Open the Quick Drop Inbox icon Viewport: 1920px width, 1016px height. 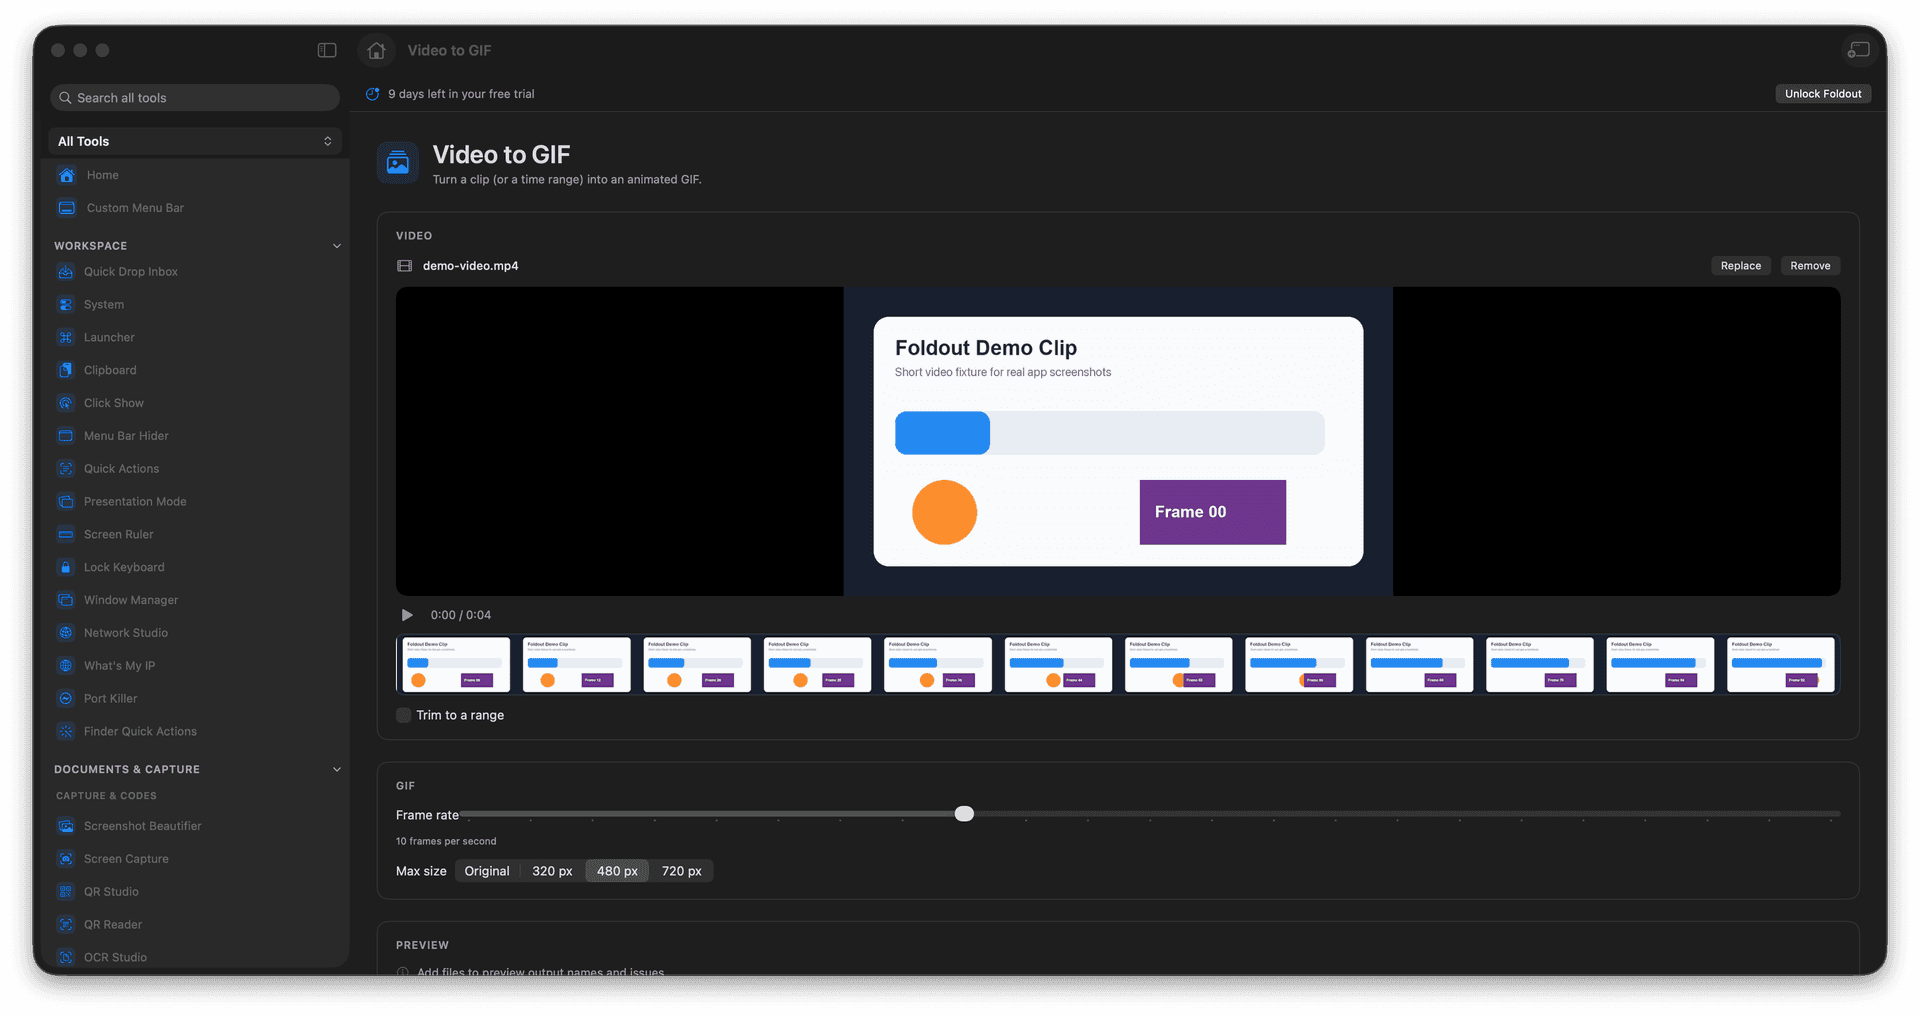66,272
